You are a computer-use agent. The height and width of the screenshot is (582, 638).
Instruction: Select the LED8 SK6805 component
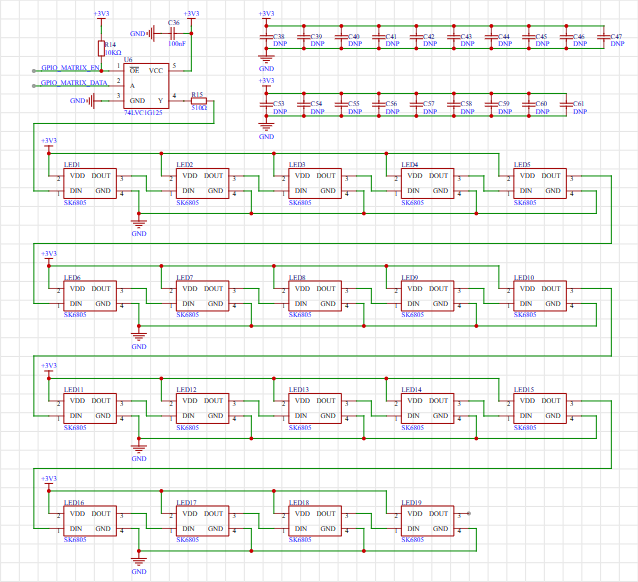pos(315,296)
